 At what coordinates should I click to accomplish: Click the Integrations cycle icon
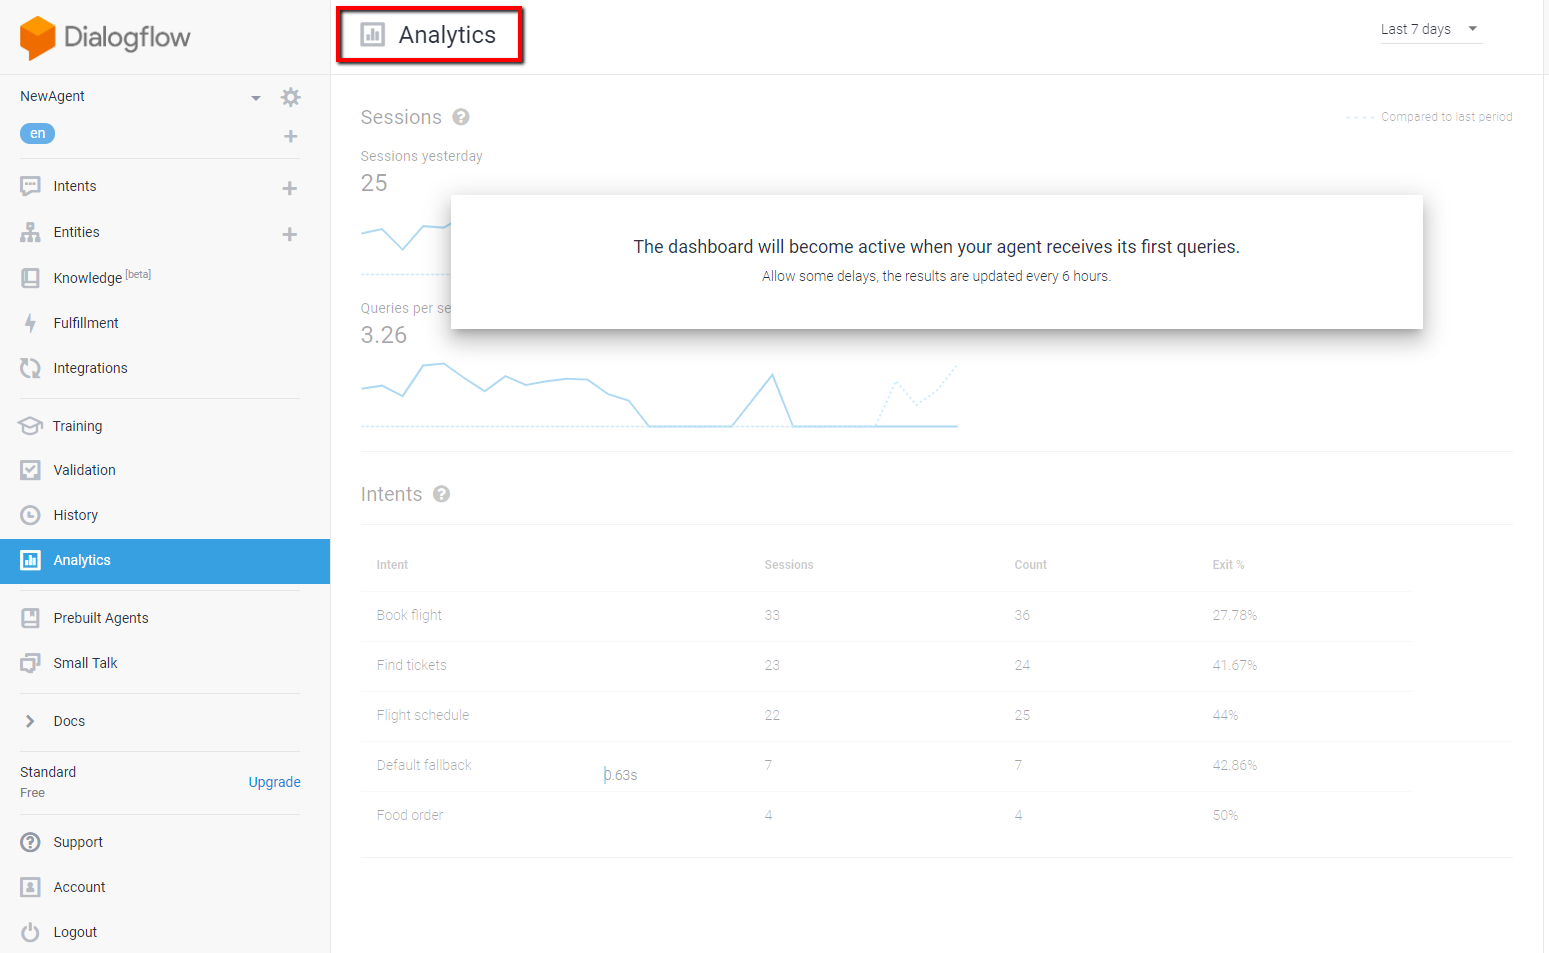[x=31, y=368]
